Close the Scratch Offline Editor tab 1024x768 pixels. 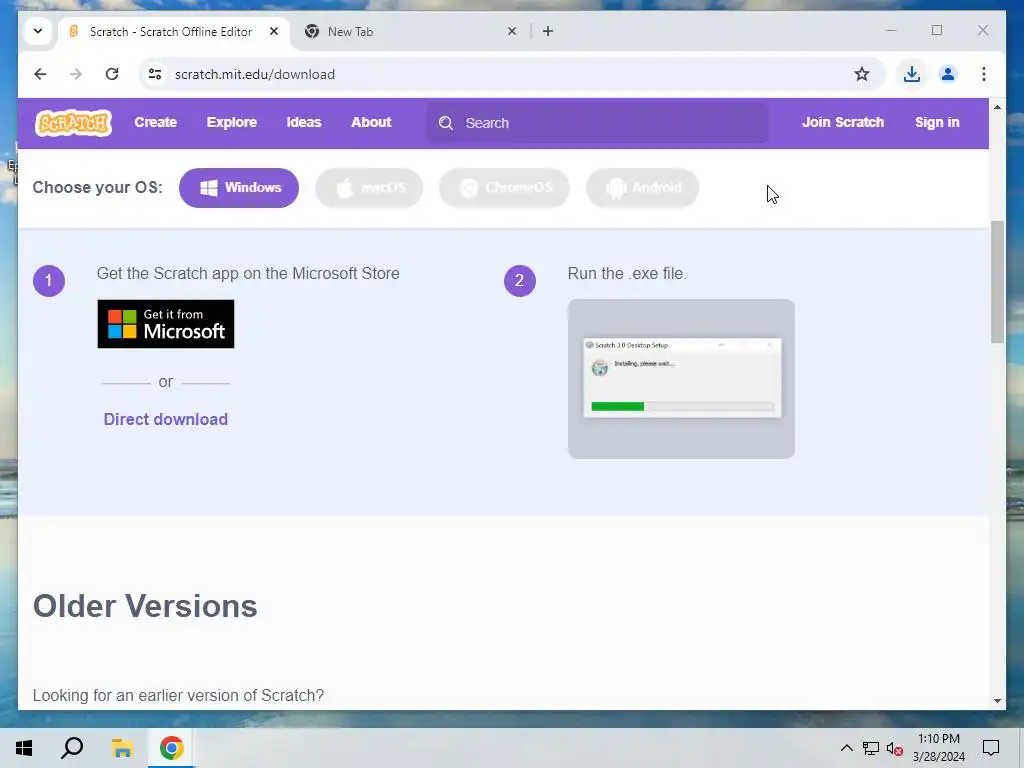coord(274,31)
